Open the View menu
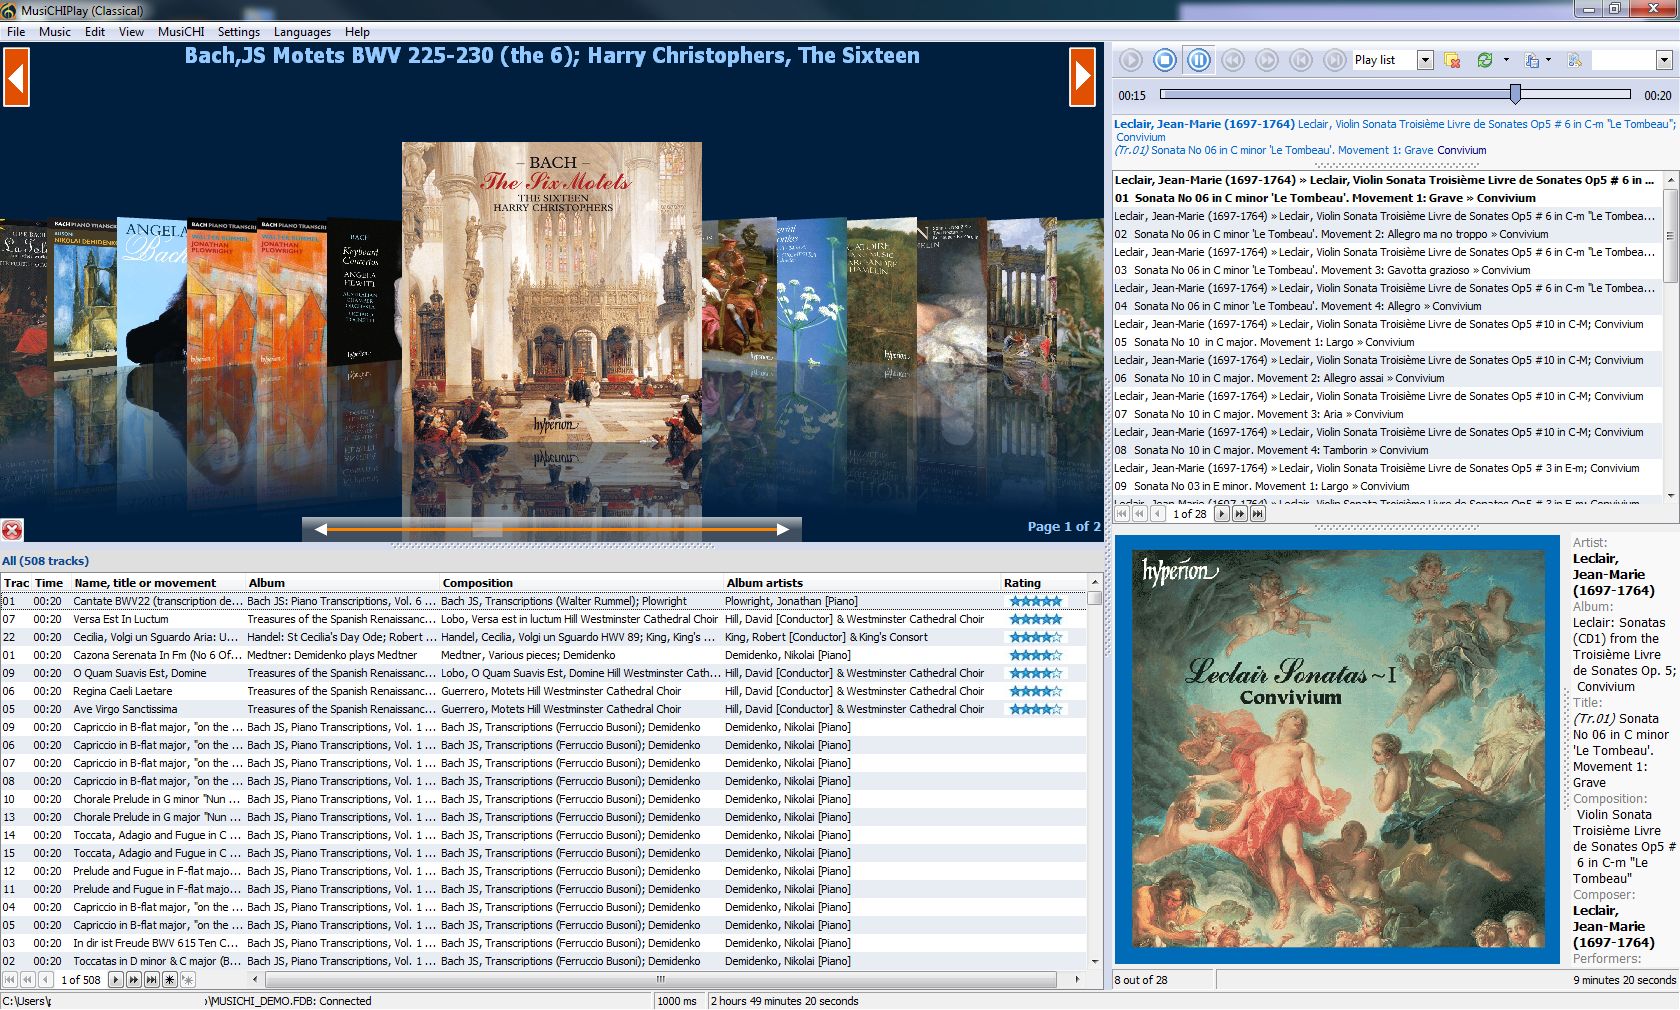 click(x=131, y=31)
